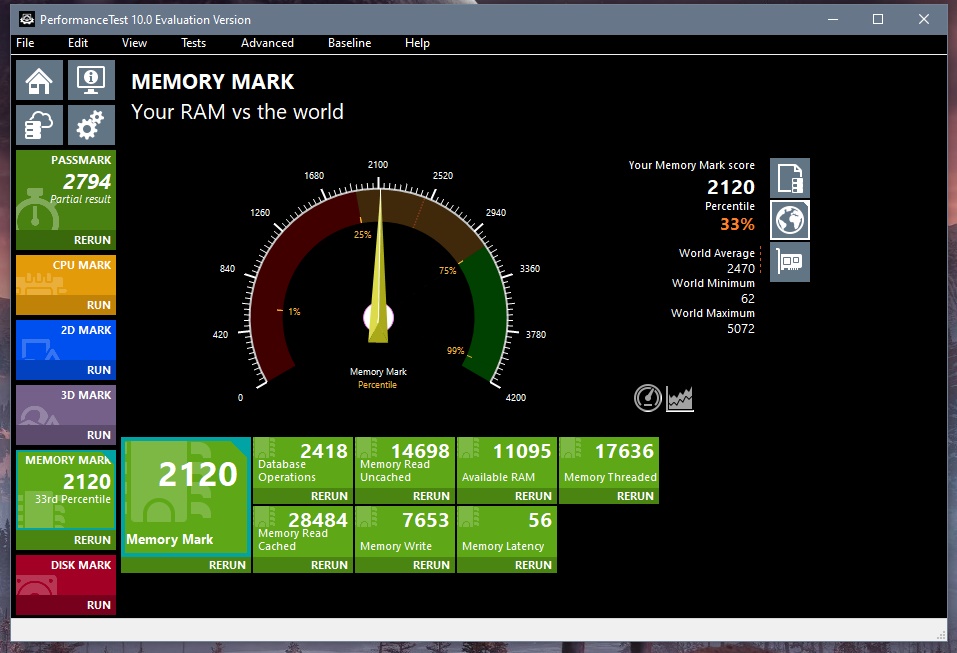This screenshot has width=957, height=653.
Task: Click the Memory Read Cached 28484 result
Action: pos(303,532)
